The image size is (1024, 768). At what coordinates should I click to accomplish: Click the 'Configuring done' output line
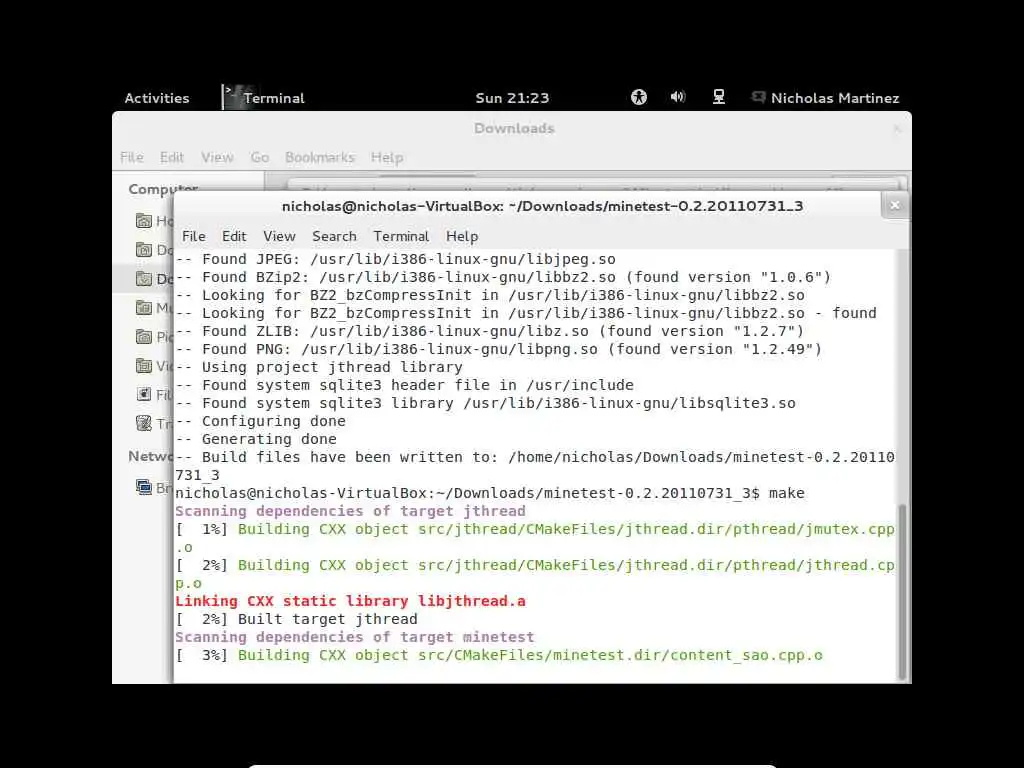pyautogui.click(x=261, y=421)
